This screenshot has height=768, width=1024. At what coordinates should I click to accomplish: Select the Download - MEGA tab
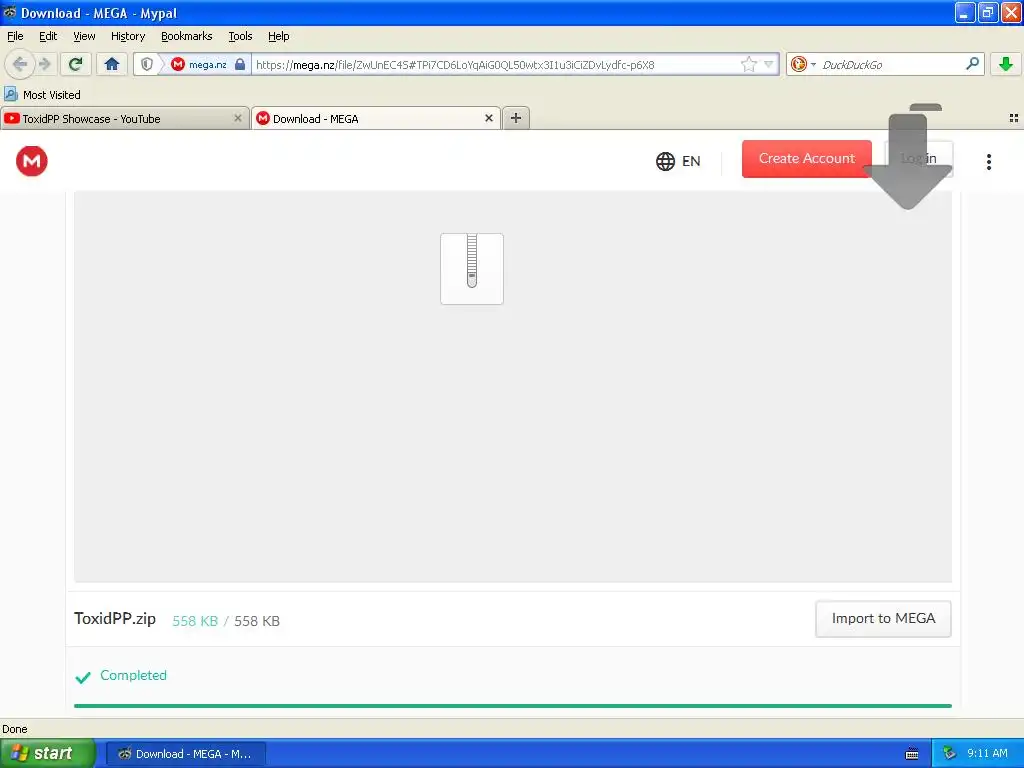click(376, 118)
